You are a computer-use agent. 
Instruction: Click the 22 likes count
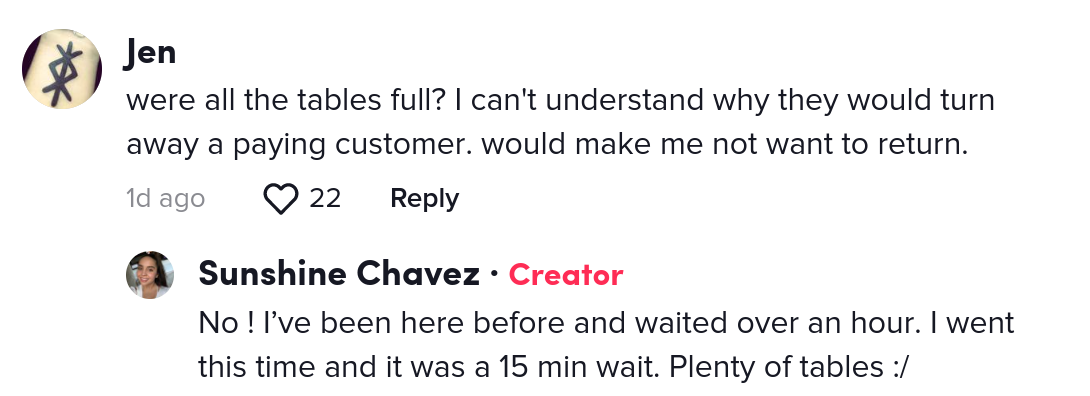click(325, 199)
